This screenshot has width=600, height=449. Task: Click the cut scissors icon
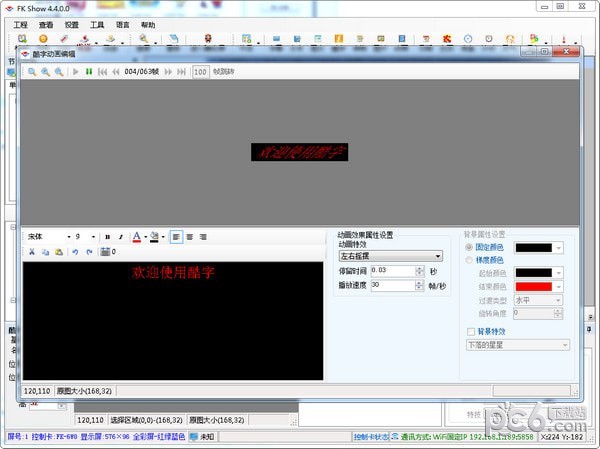31,252
